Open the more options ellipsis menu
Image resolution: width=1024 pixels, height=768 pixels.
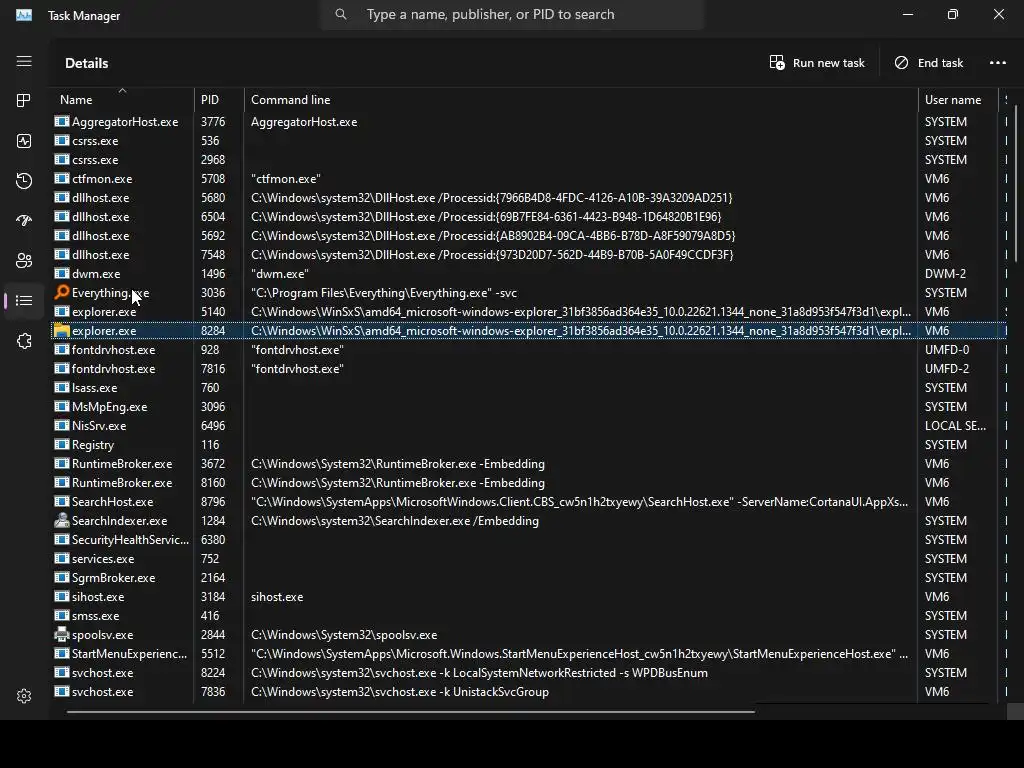pyautogui.click(x=998, y=63)
